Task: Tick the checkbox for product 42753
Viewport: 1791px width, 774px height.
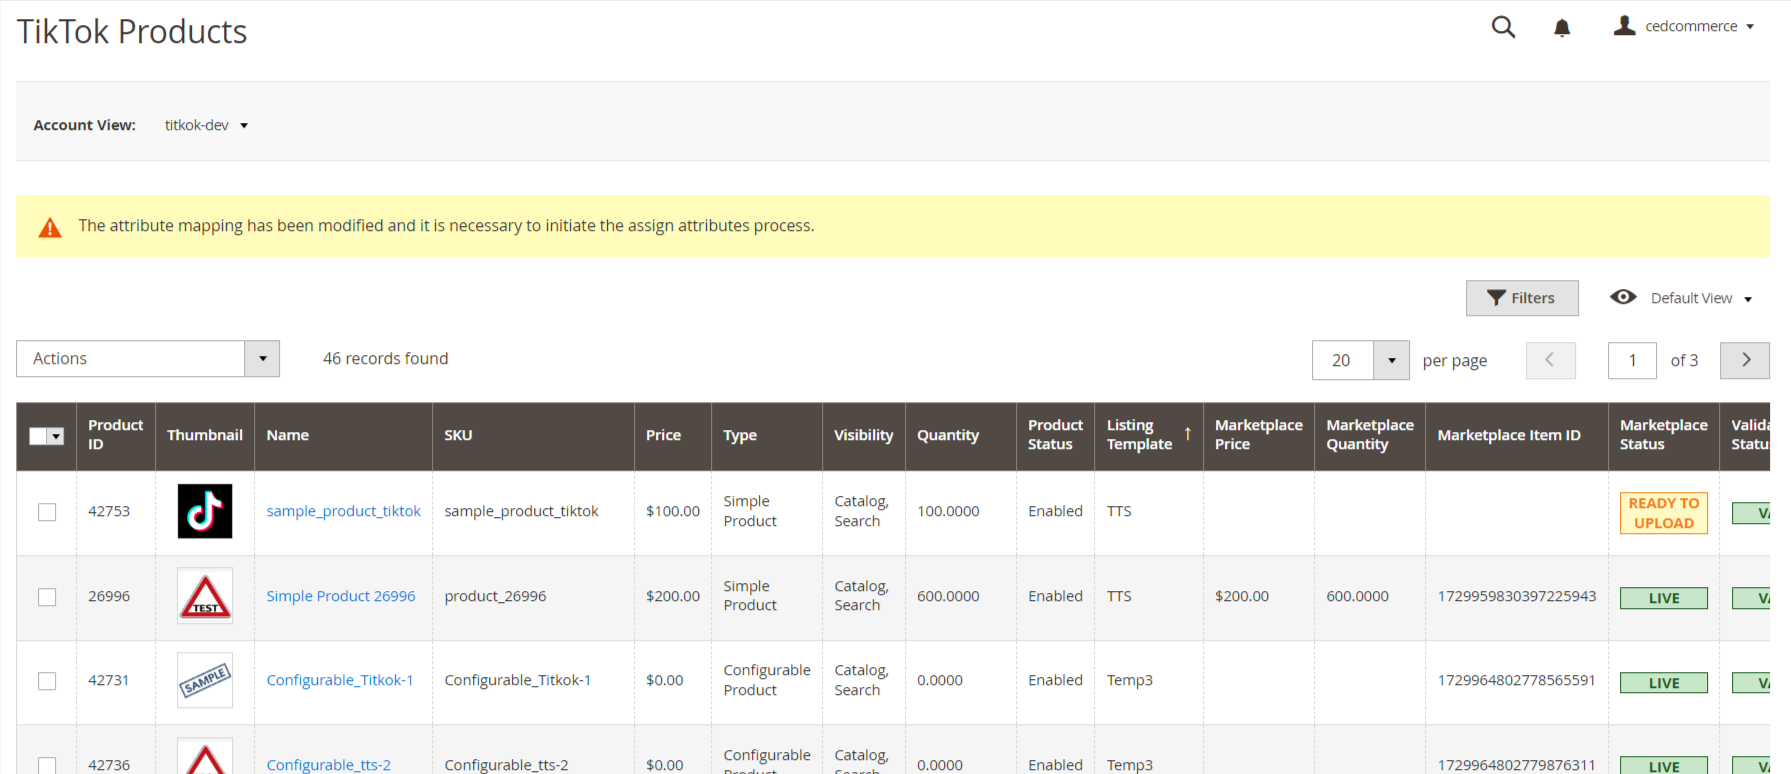Action: 47,512
